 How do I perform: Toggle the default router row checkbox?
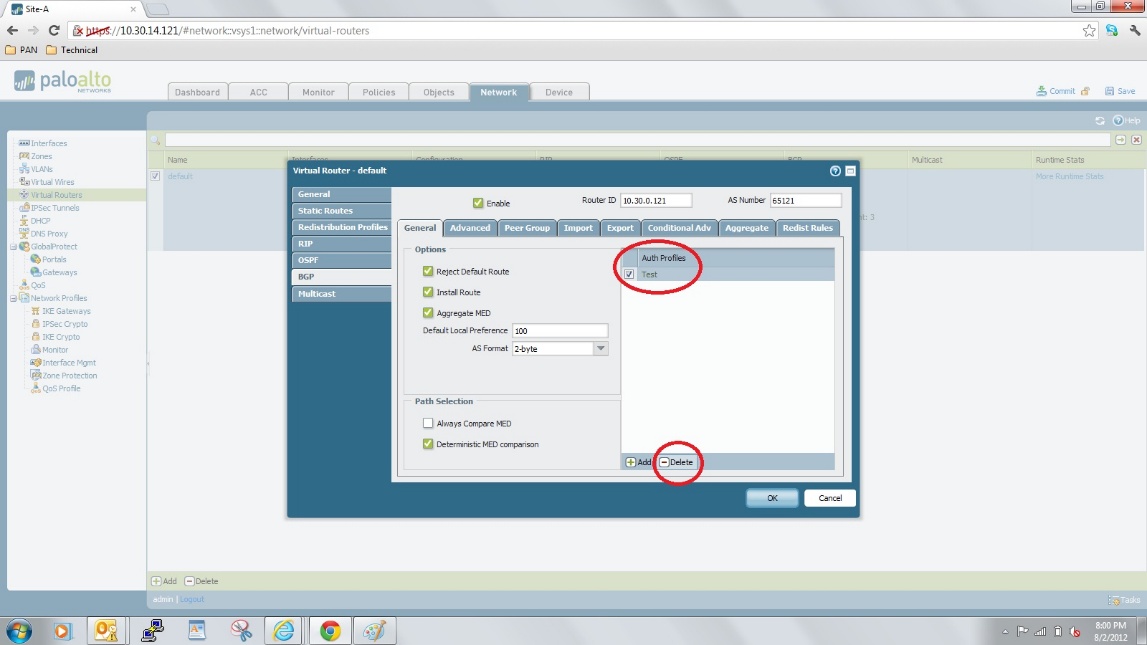tap(155, 176)
